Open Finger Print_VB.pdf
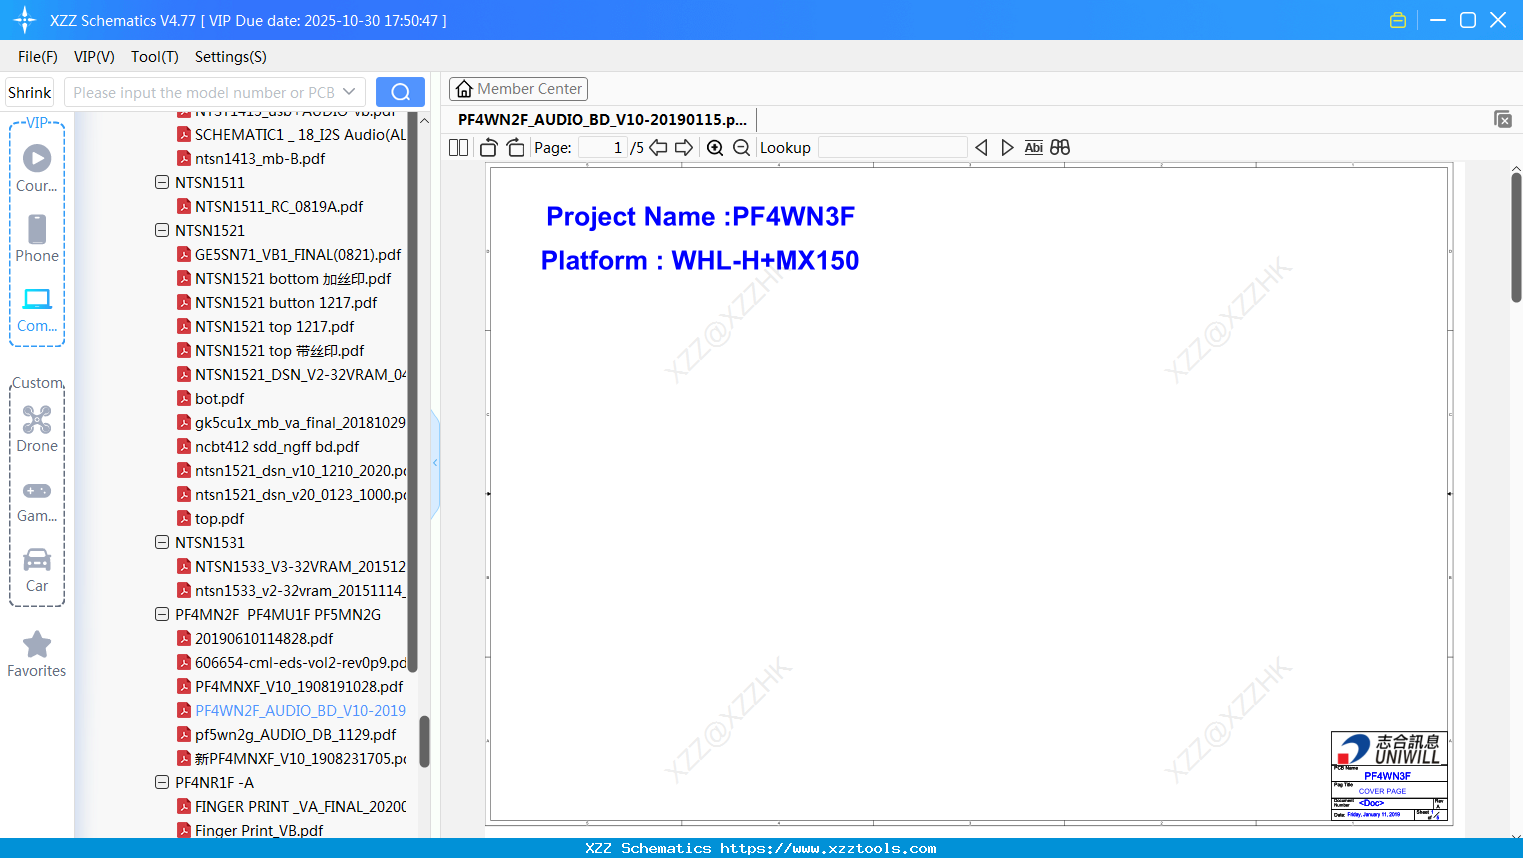Viewport: 1523px width, 858px height. 259,830
